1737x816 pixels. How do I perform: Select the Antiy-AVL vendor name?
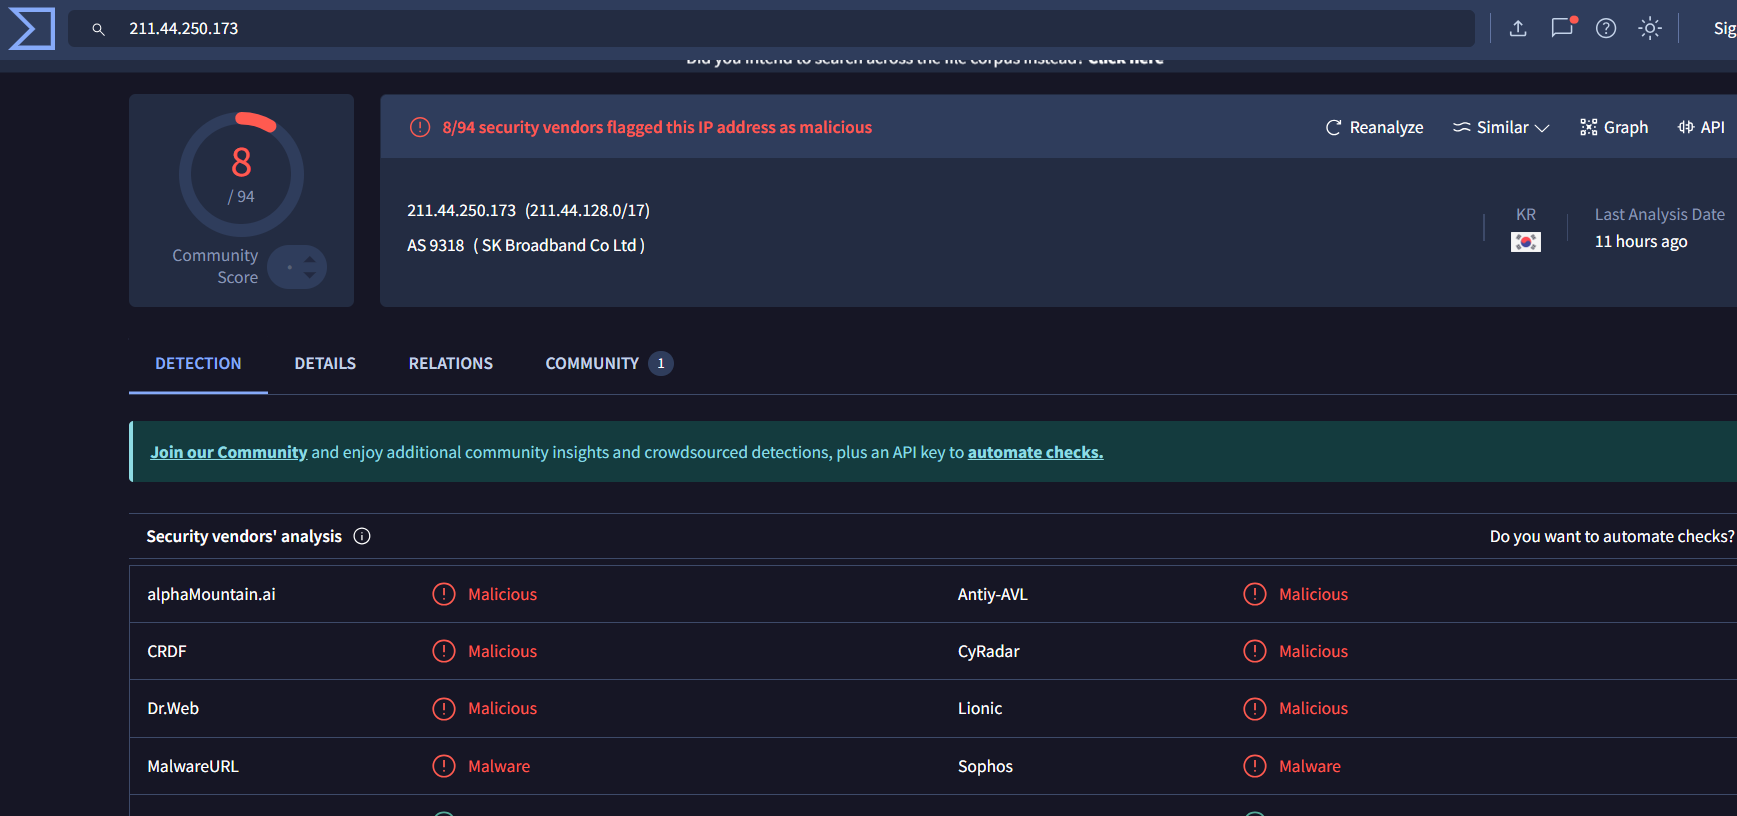993,594
